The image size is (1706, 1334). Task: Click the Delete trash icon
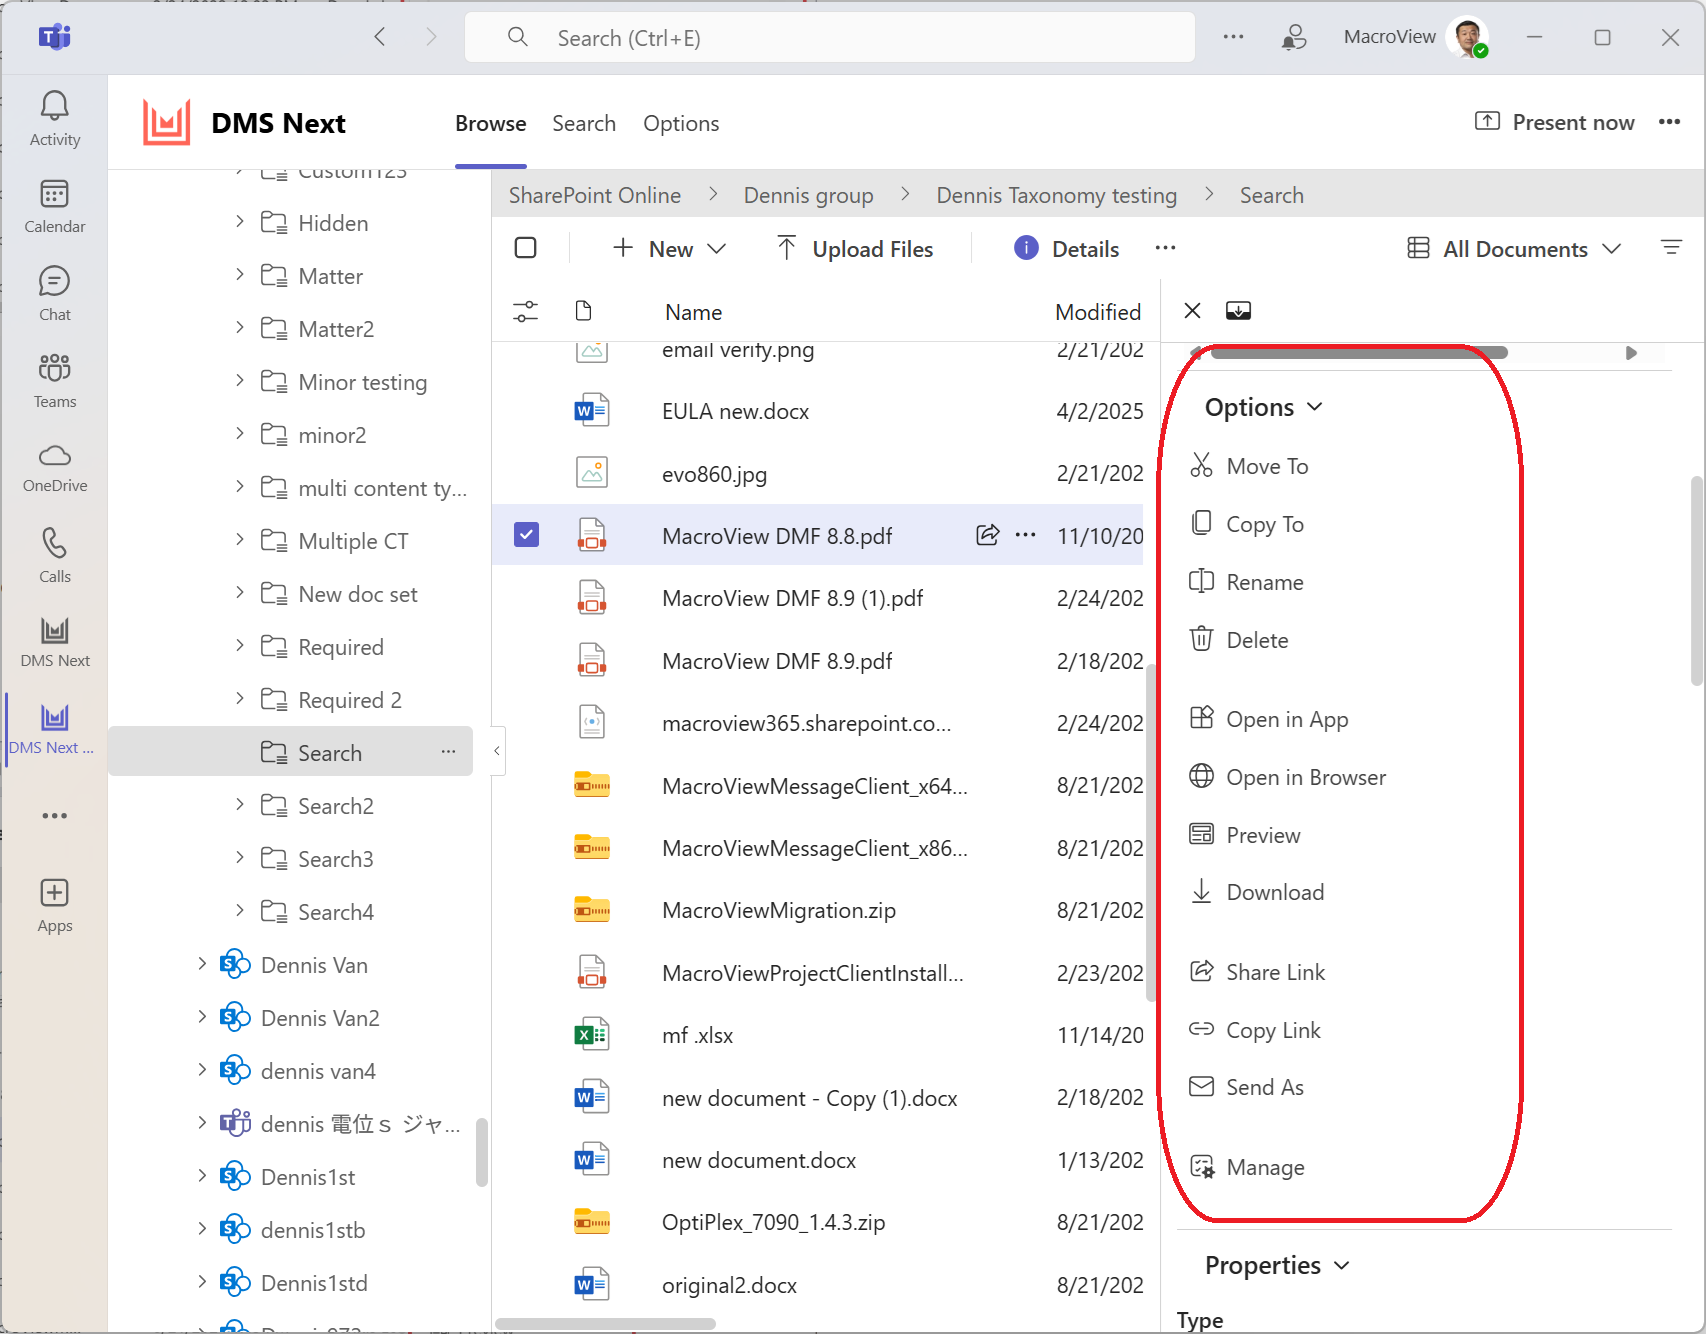coord(1201,639)
